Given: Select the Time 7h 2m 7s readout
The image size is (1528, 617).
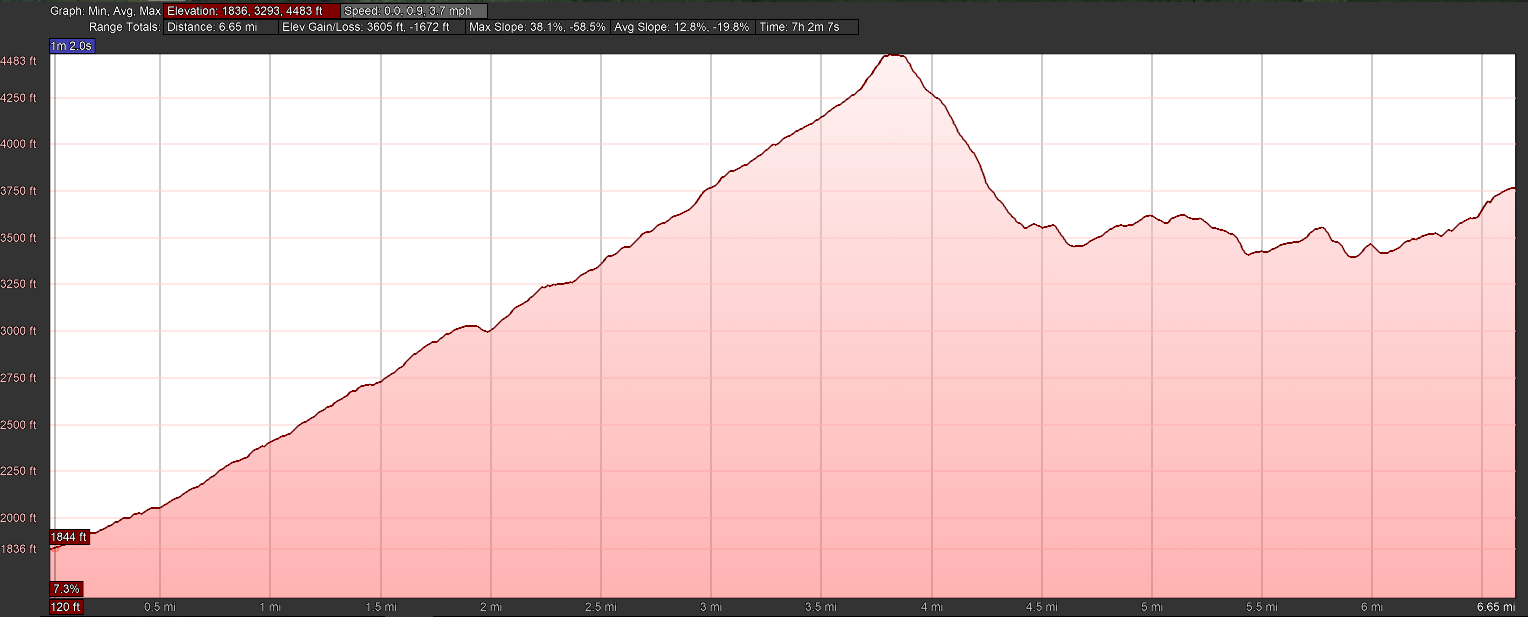Looking at the screenshot, I should (807, 27).
